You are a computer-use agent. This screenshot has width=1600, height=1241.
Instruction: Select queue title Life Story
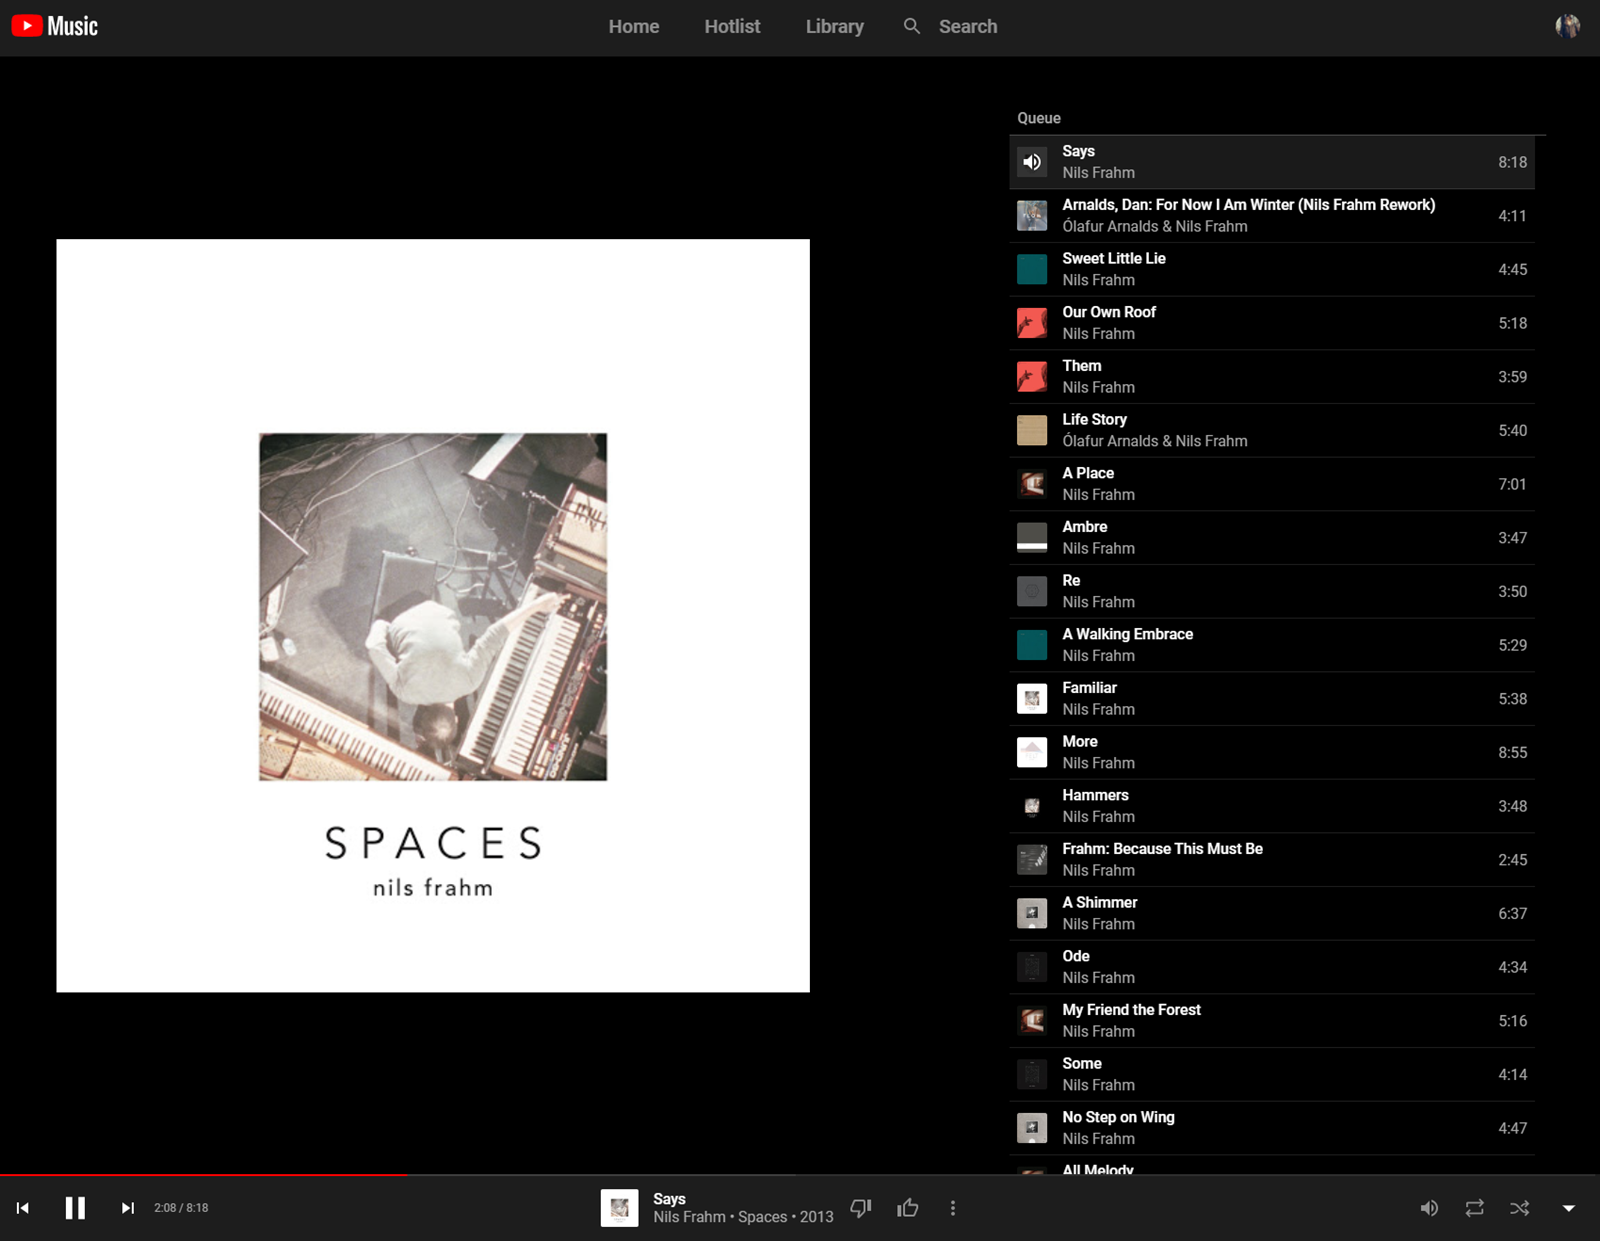1094,419
